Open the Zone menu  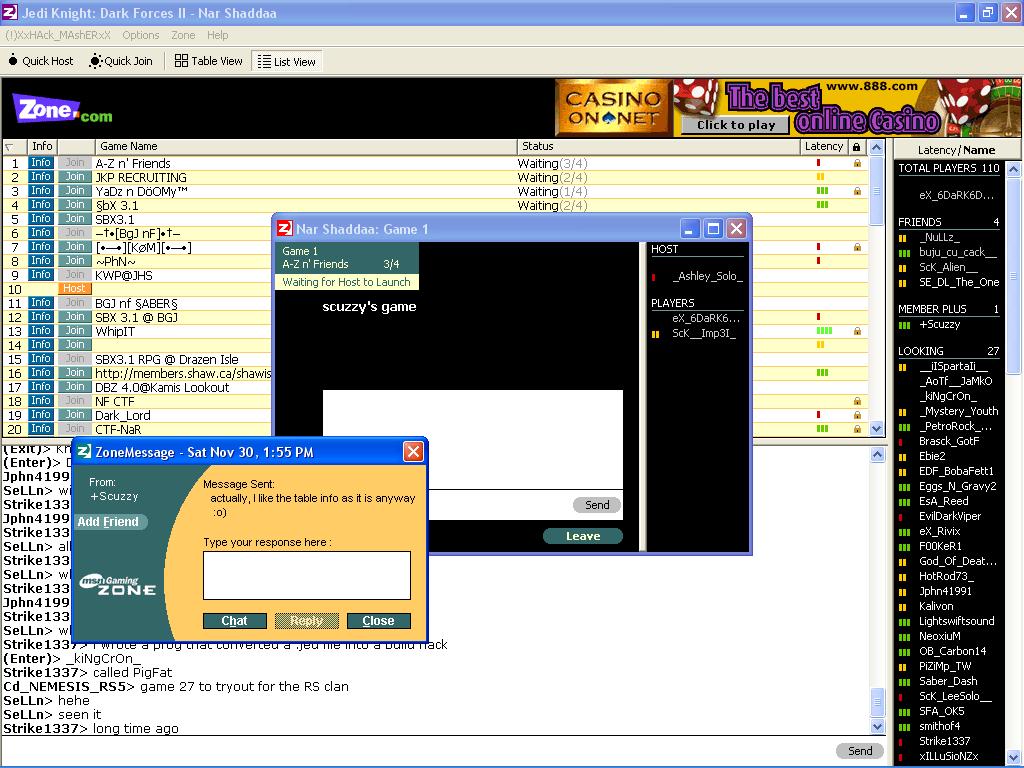(183, 35)
